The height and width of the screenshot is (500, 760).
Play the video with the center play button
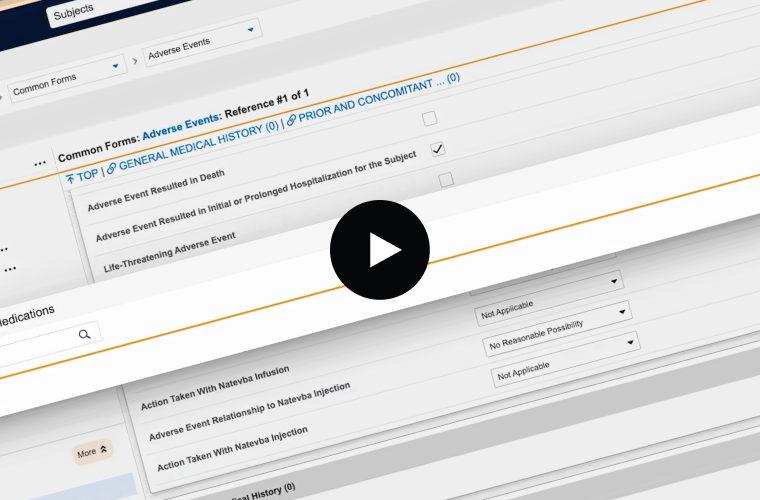click(380, 250)
